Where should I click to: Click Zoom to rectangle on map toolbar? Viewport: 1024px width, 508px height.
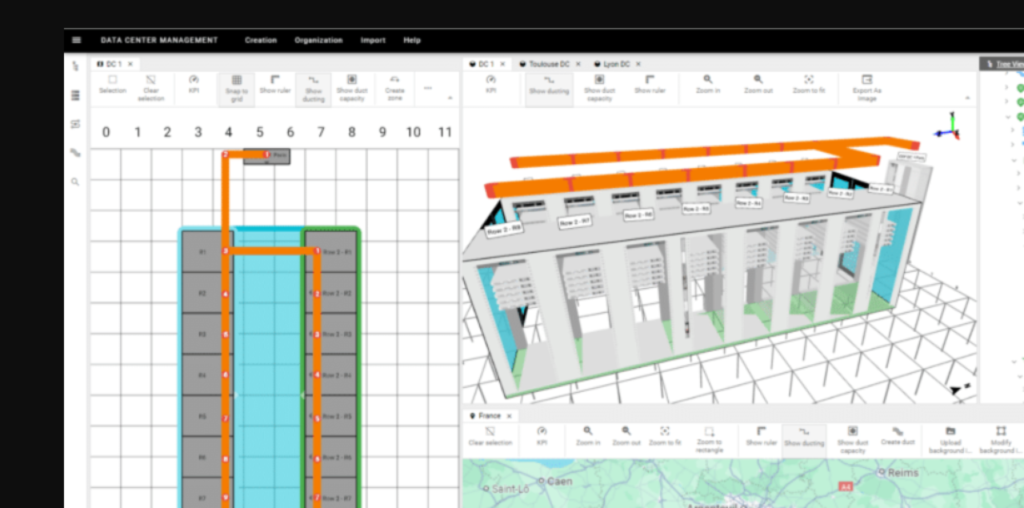click(x=709, y=440)
